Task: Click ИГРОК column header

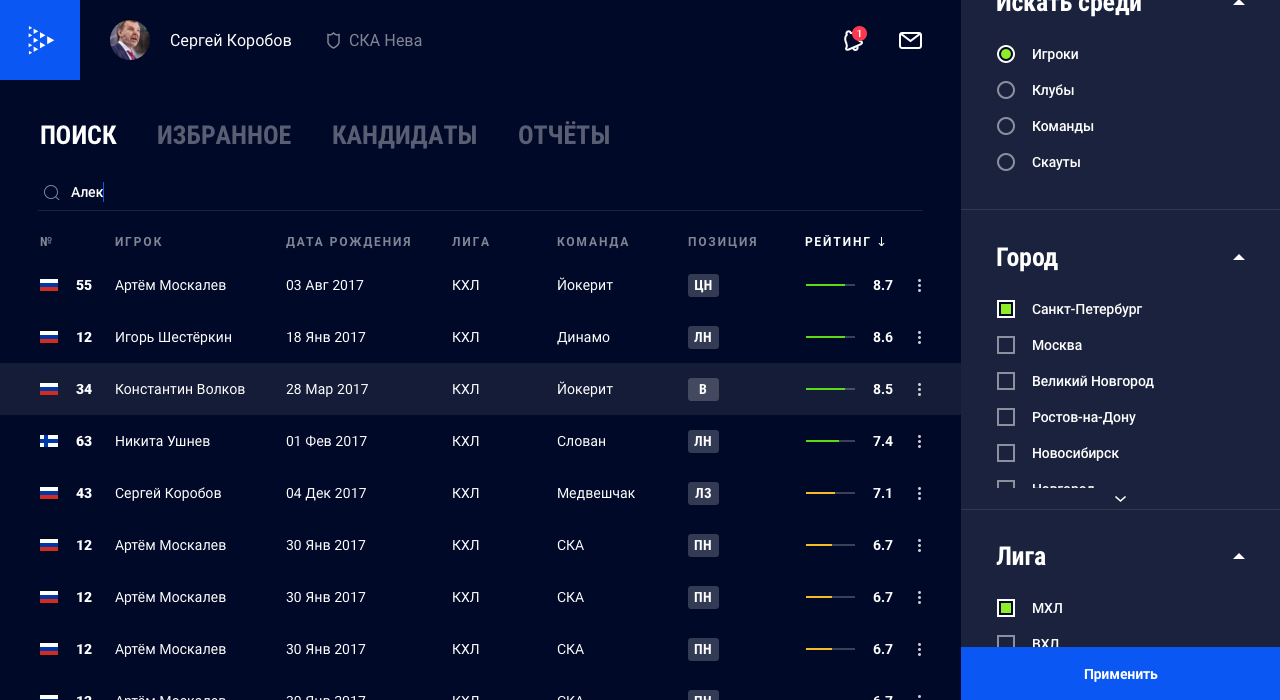Action: (x=139, y=242)
